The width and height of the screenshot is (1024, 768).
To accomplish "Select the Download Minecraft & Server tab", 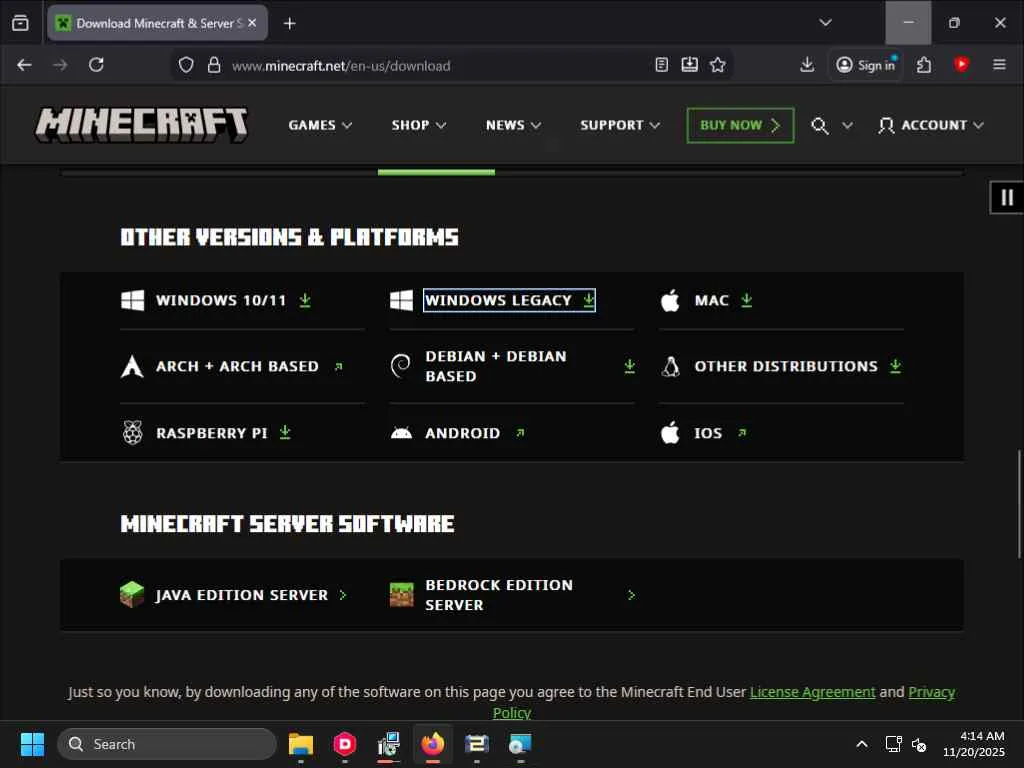I will (157, 24).
